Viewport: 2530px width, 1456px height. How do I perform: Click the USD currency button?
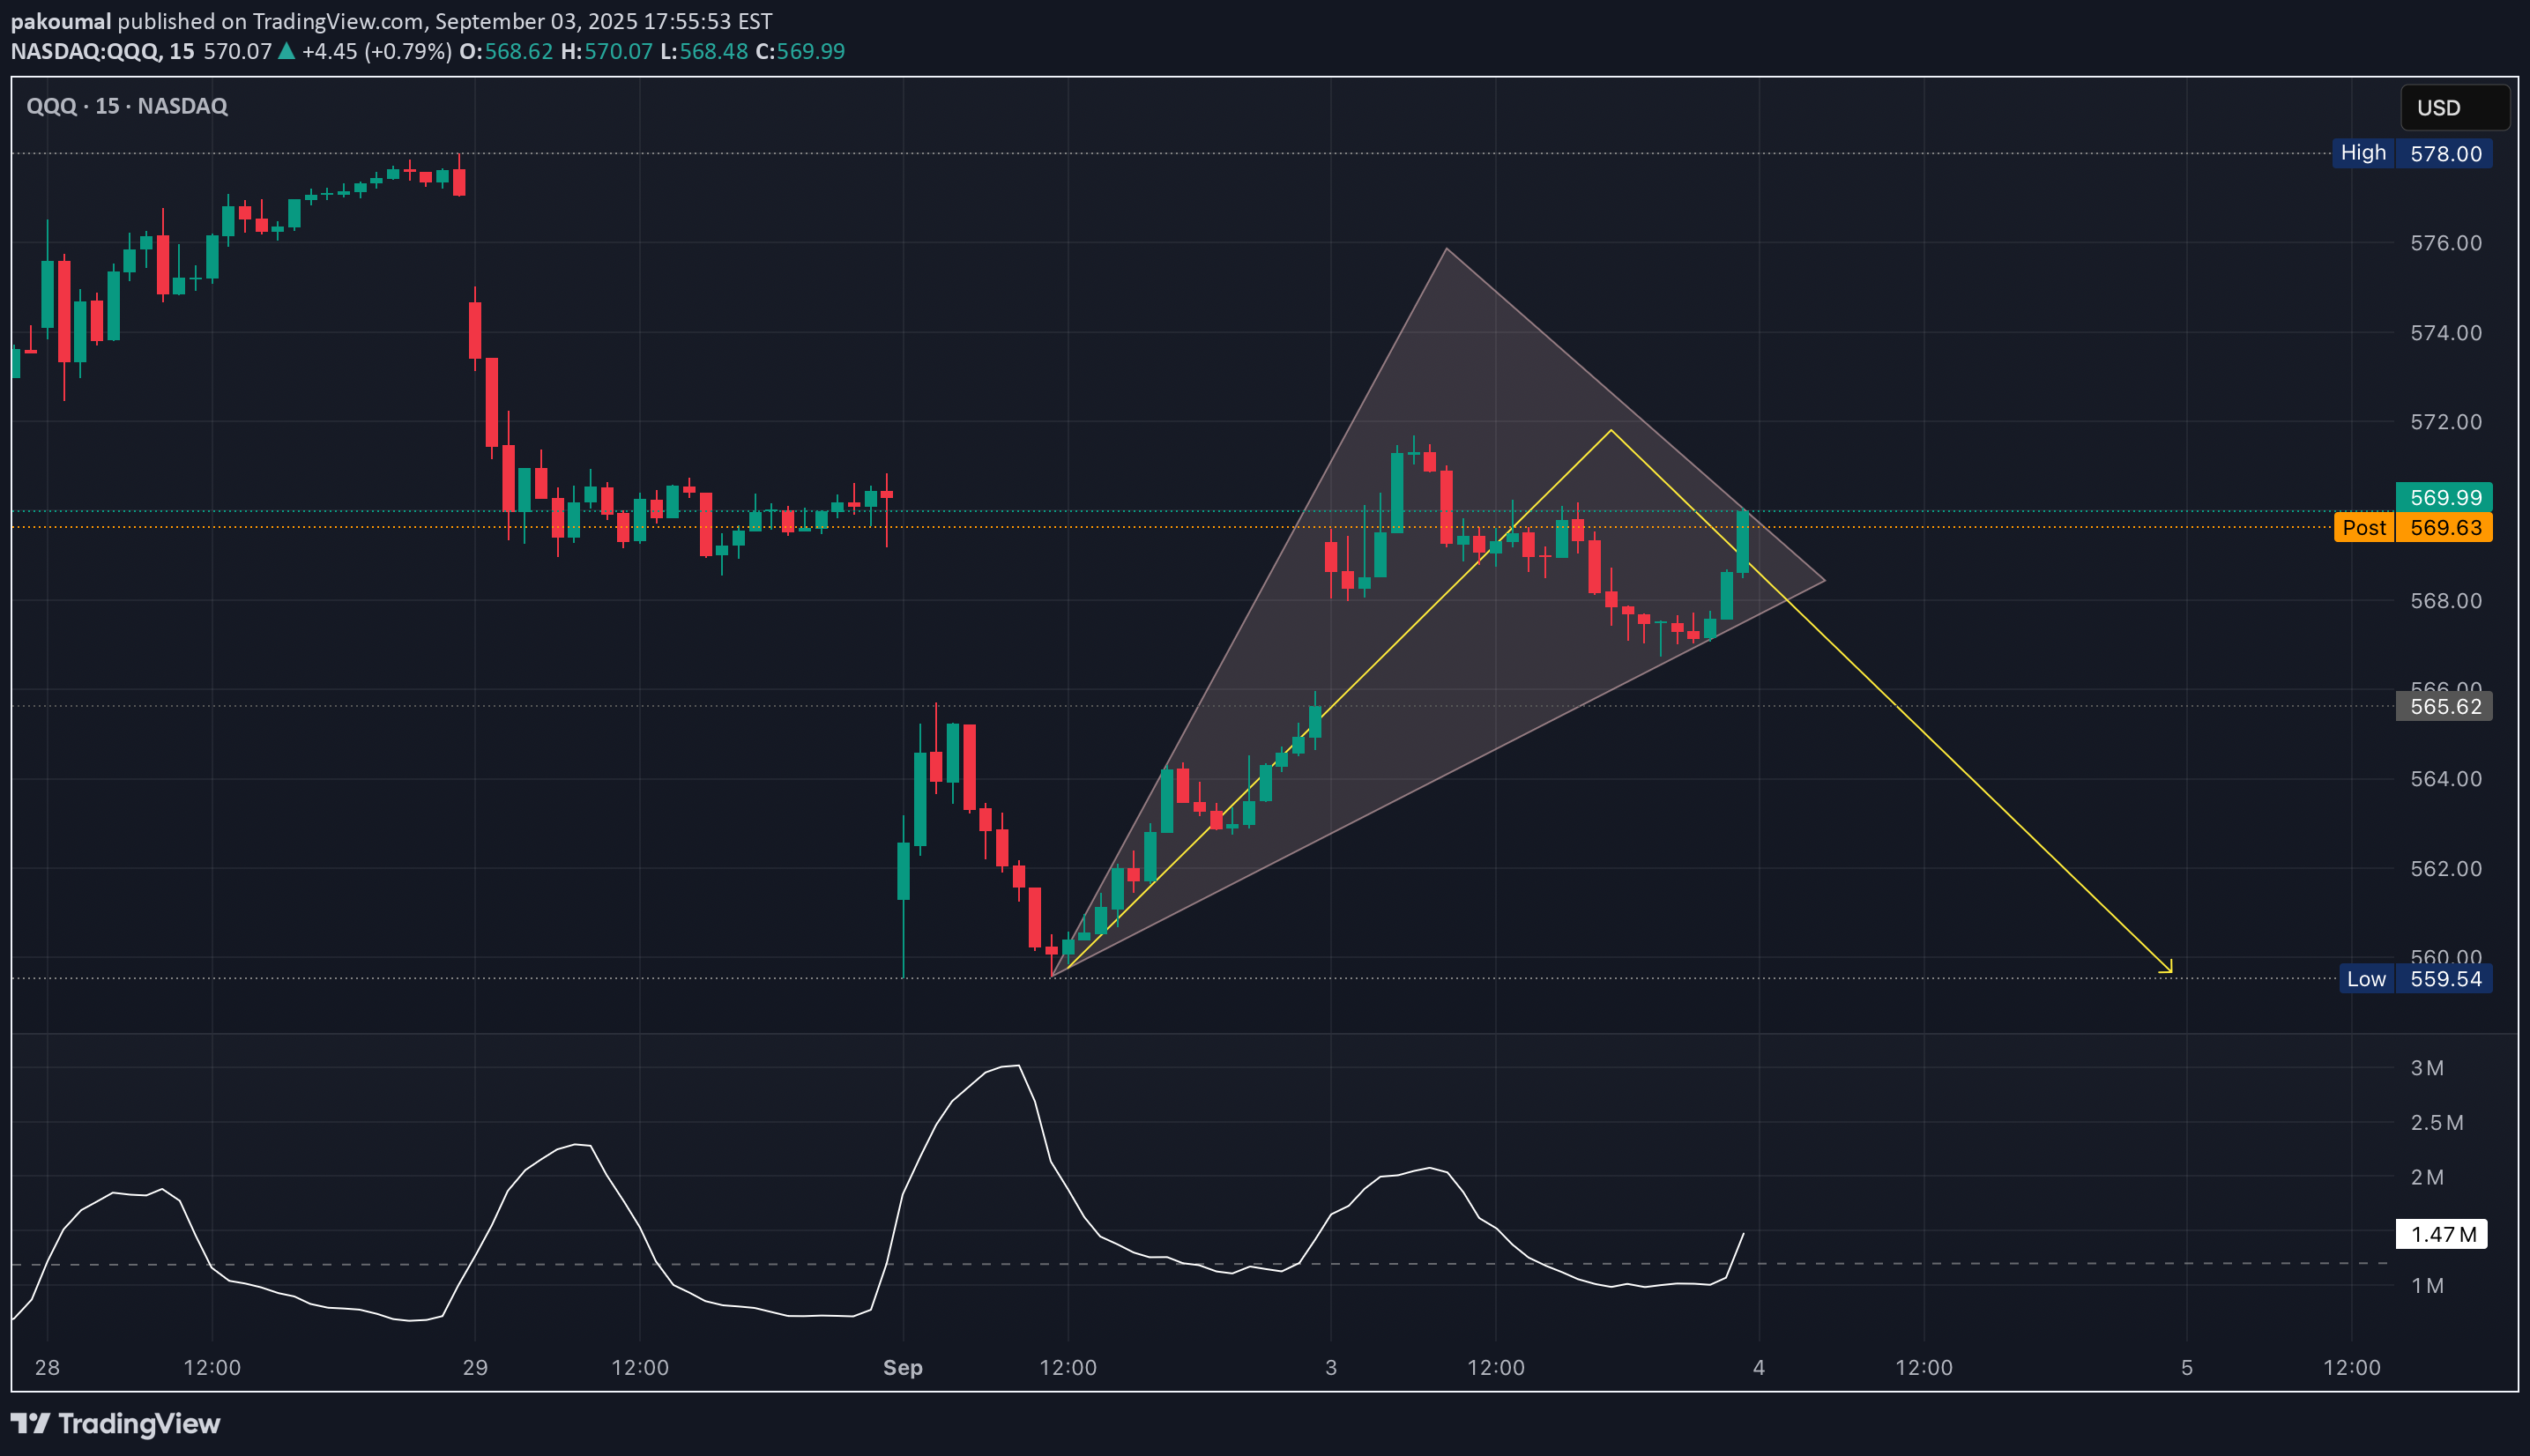point(2454,108)
